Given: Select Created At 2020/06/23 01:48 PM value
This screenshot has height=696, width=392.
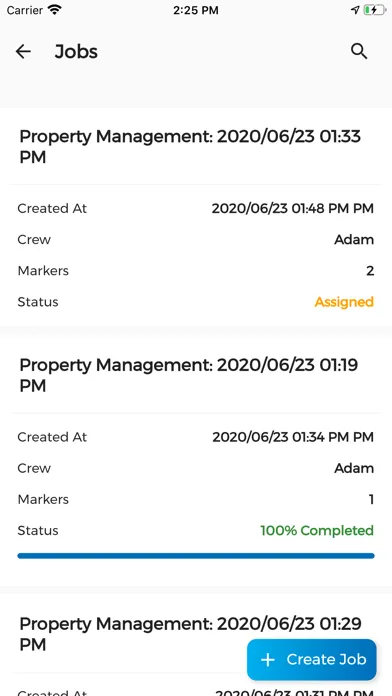Looking at the screenshot, I should tap(293, 208).
